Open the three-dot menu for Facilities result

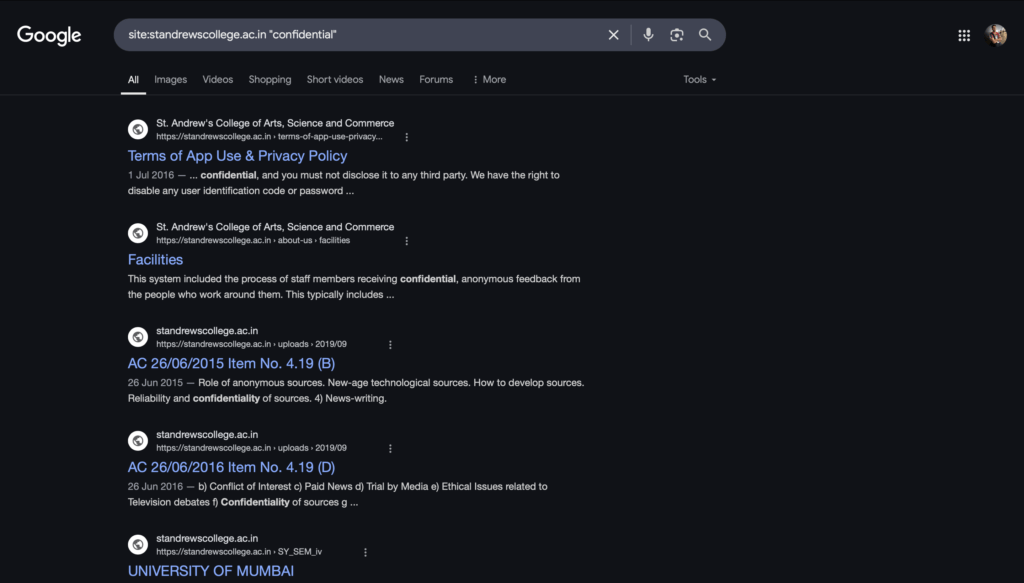(406, 241)
